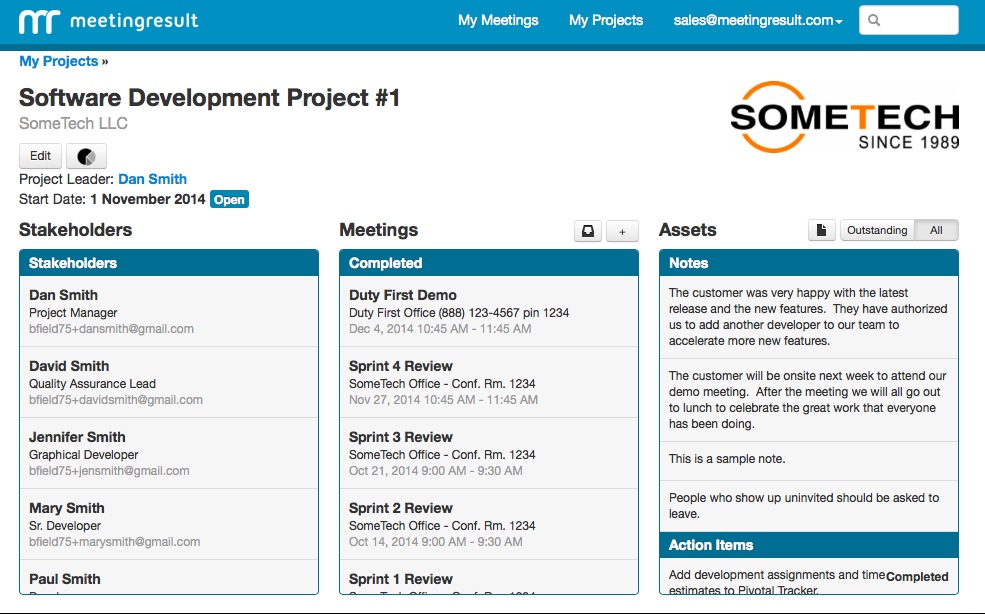Click the project title Software Development Project #1
The width and height of the screenshot is (985, 614).
209,97
